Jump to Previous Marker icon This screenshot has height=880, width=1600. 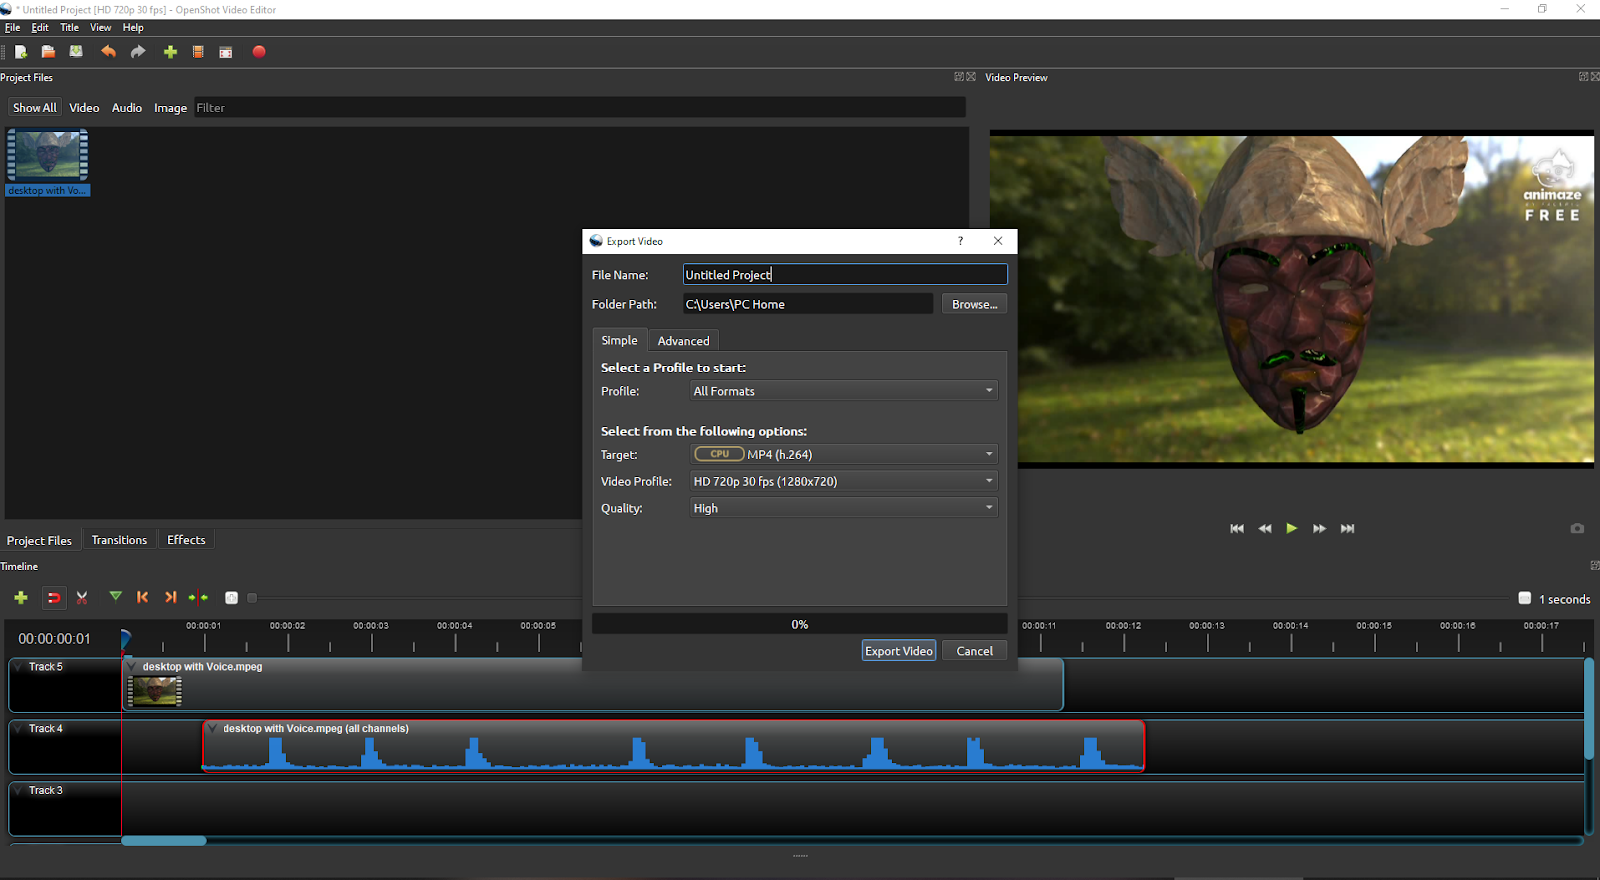142,597
